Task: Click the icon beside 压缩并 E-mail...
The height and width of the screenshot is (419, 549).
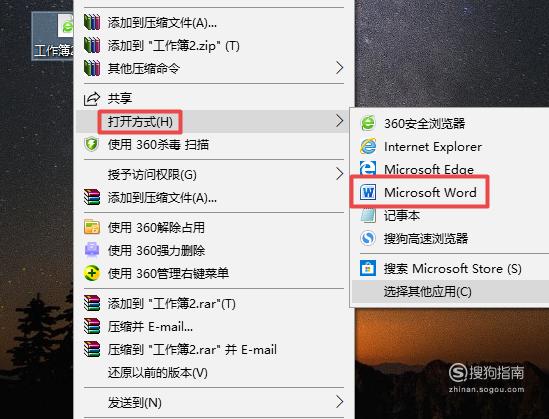Action: coord(92,326)
